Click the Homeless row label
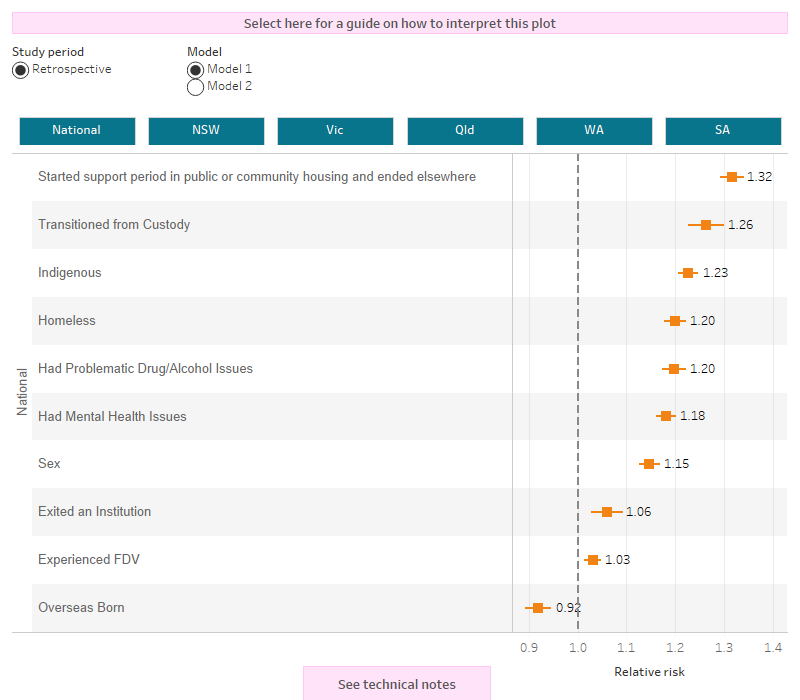 tap(67, 320)
